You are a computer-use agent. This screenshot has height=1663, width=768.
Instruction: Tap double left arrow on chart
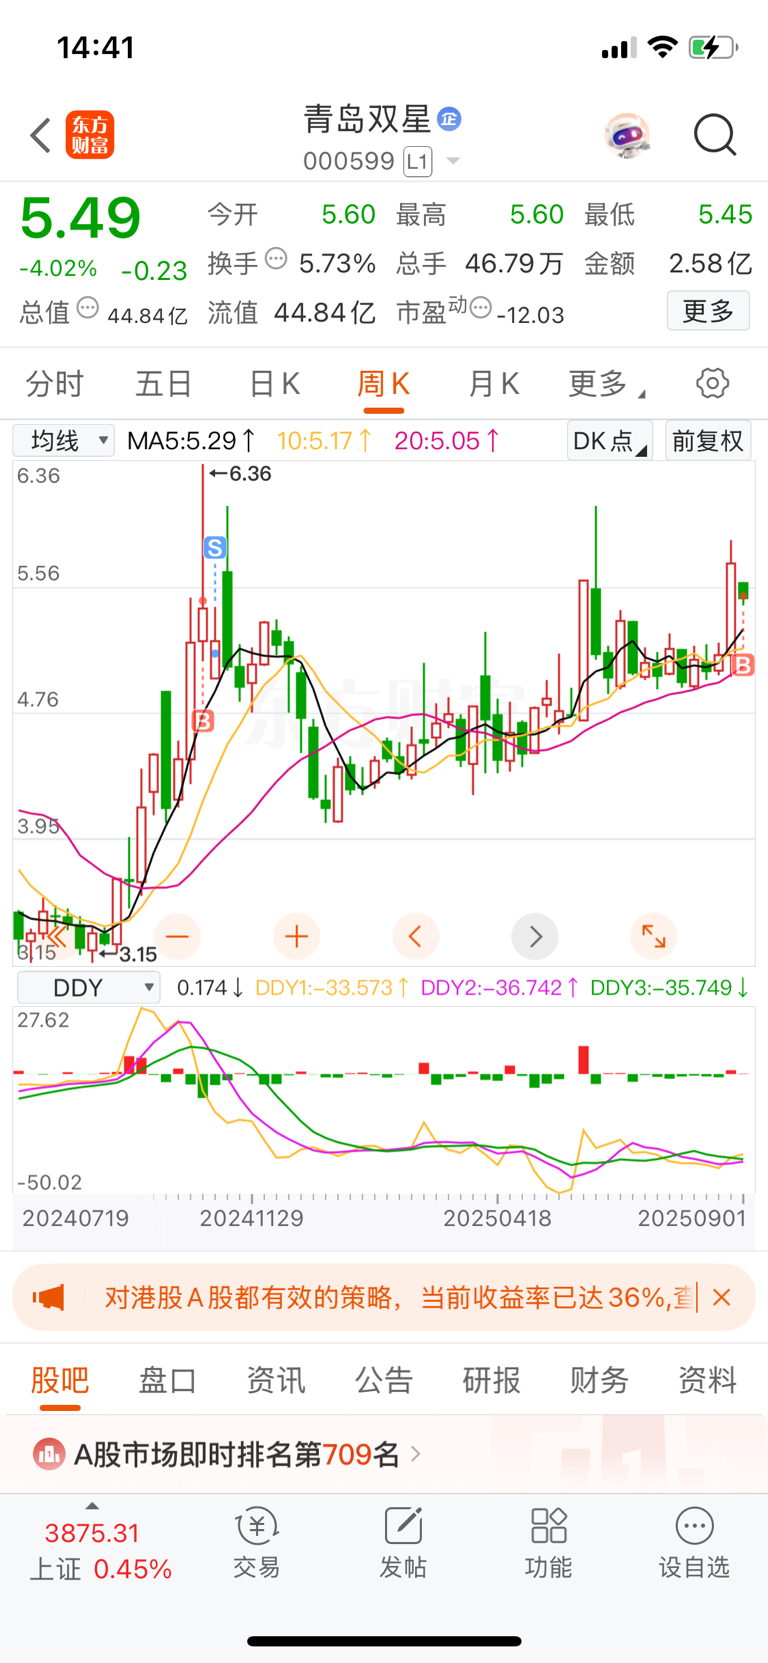(57, 937)
